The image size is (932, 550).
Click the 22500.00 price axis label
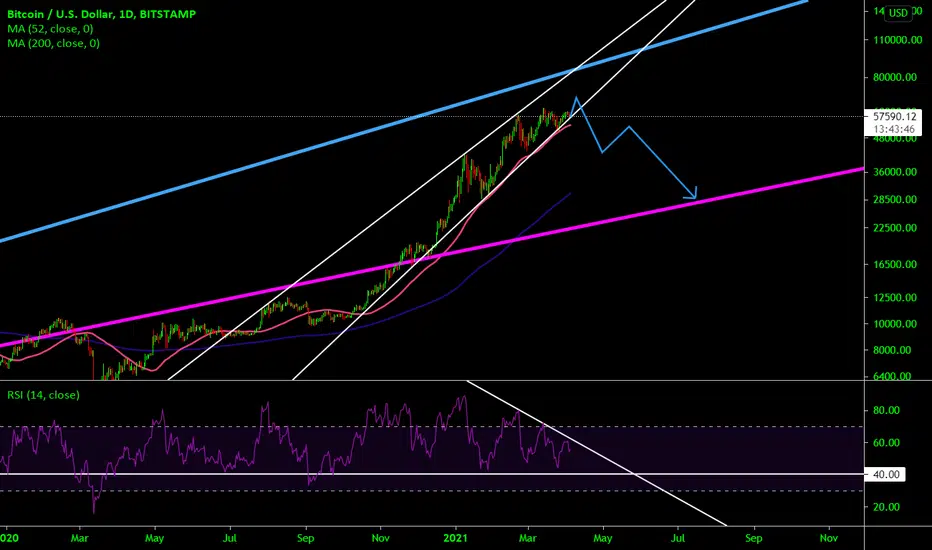pyautogui.click(x=895, y=228)
